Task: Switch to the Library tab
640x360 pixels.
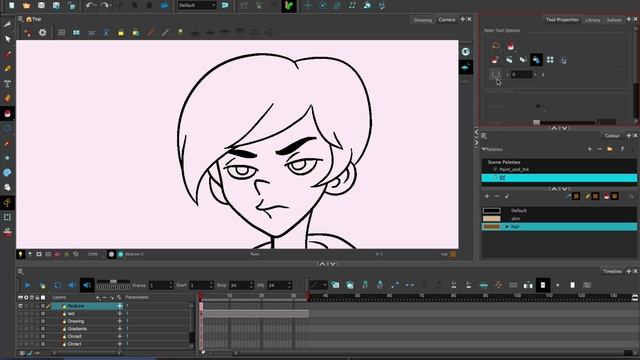Action: (x=592, y=20)
